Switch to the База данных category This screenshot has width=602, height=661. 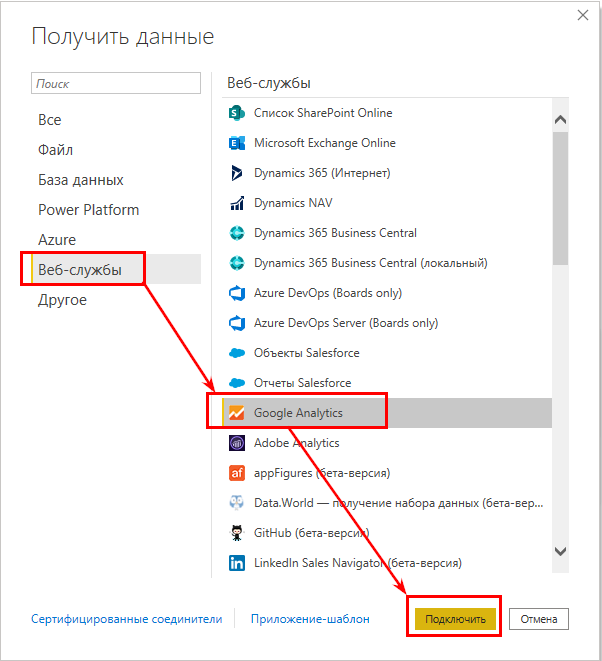81,180
